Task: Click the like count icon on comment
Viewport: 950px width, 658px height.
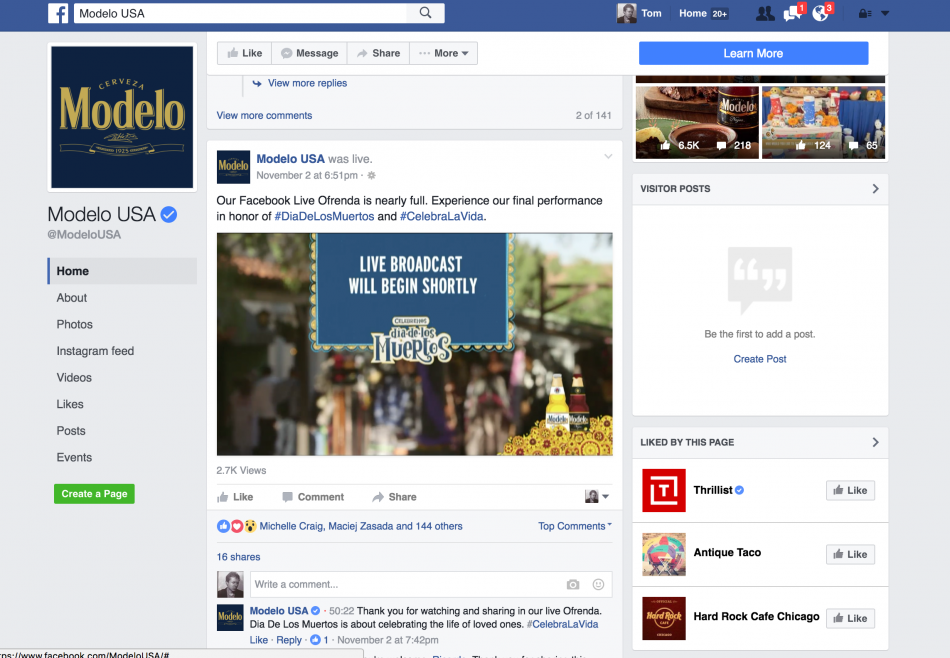Action: (x=315, y=640)
